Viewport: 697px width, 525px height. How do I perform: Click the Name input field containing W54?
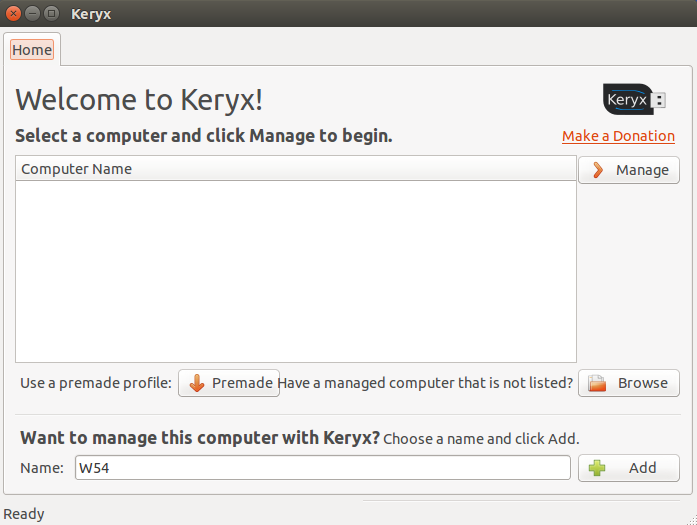[x=323, y=468]
